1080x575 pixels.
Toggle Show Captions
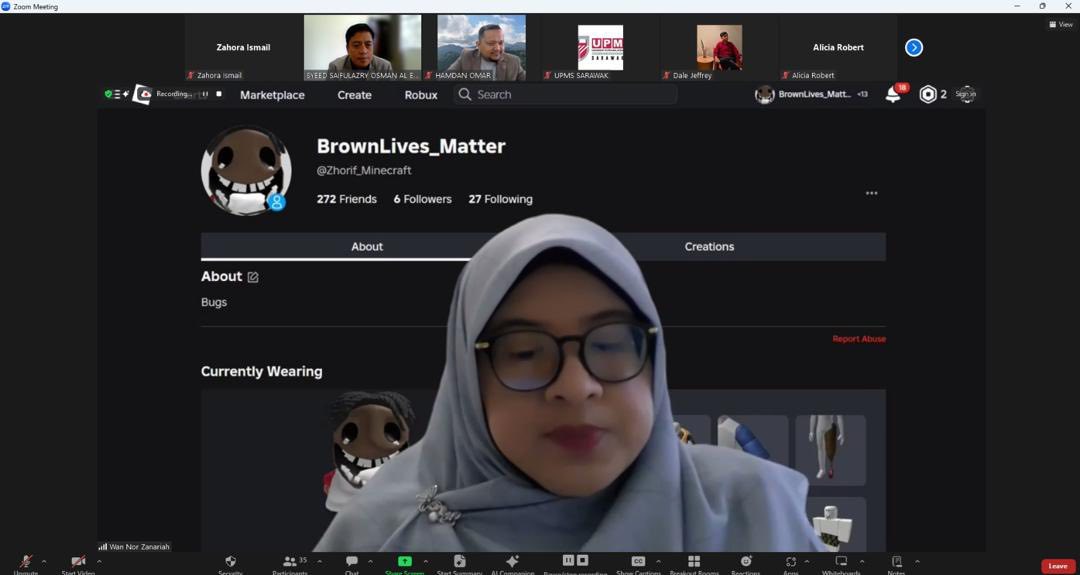(x=638, y=564)
